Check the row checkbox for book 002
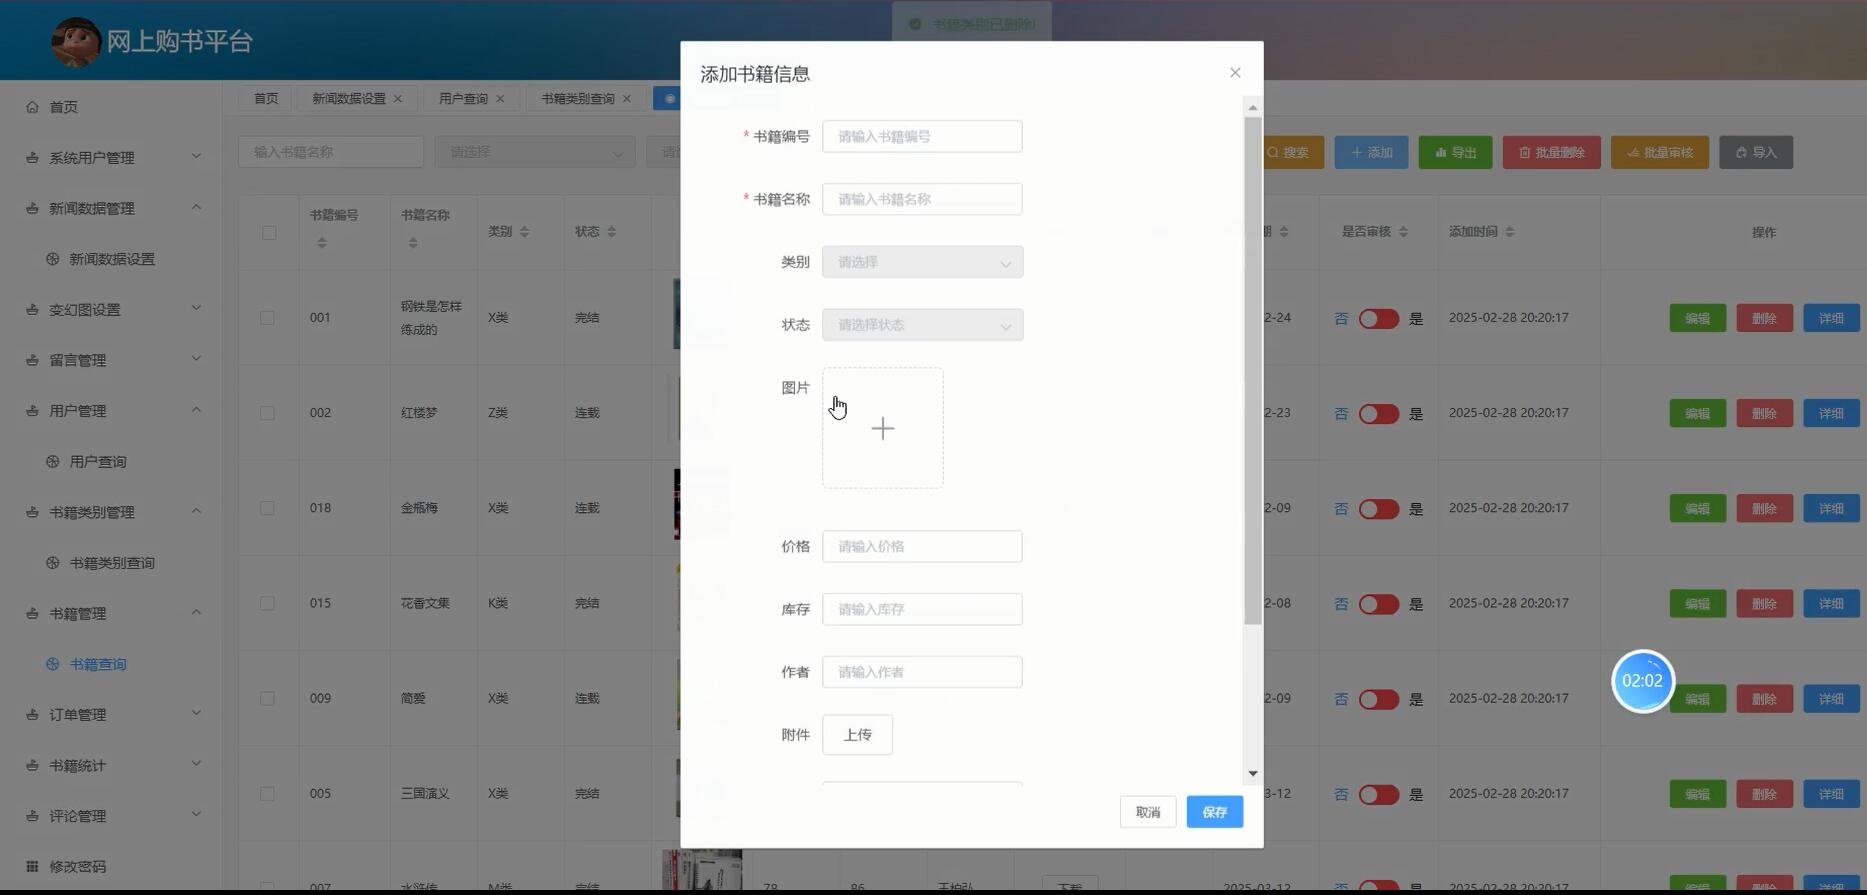1867x895 pixels. pyautogui.click(x=267, y=413)
